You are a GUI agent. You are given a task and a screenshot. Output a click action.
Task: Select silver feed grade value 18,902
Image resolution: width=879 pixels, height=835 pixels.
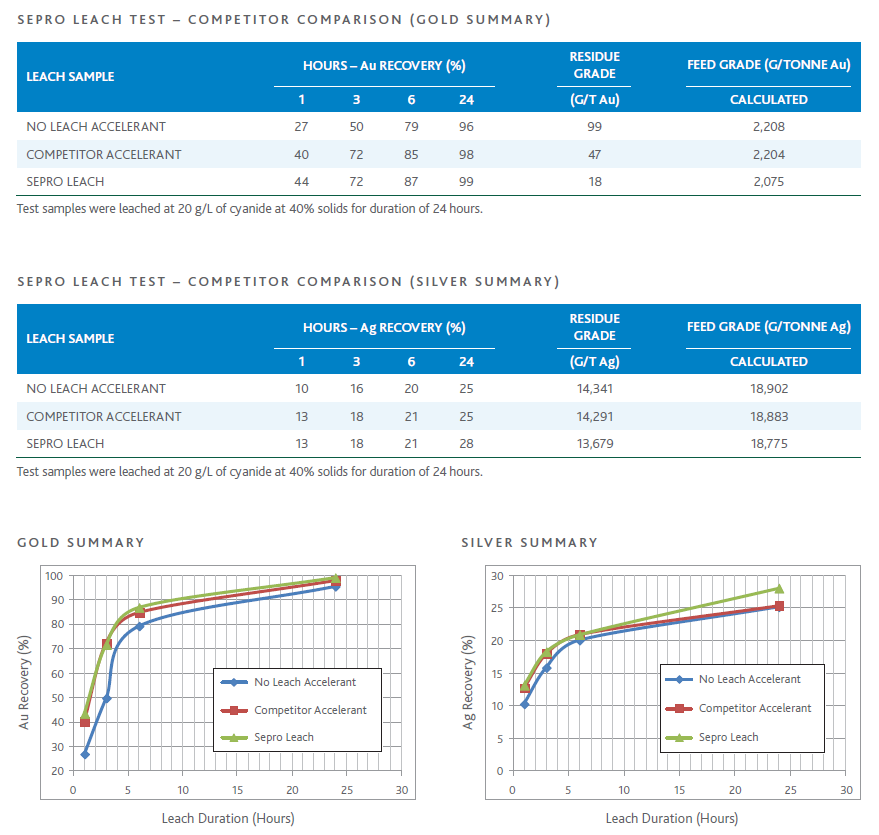tap(769, 389)
